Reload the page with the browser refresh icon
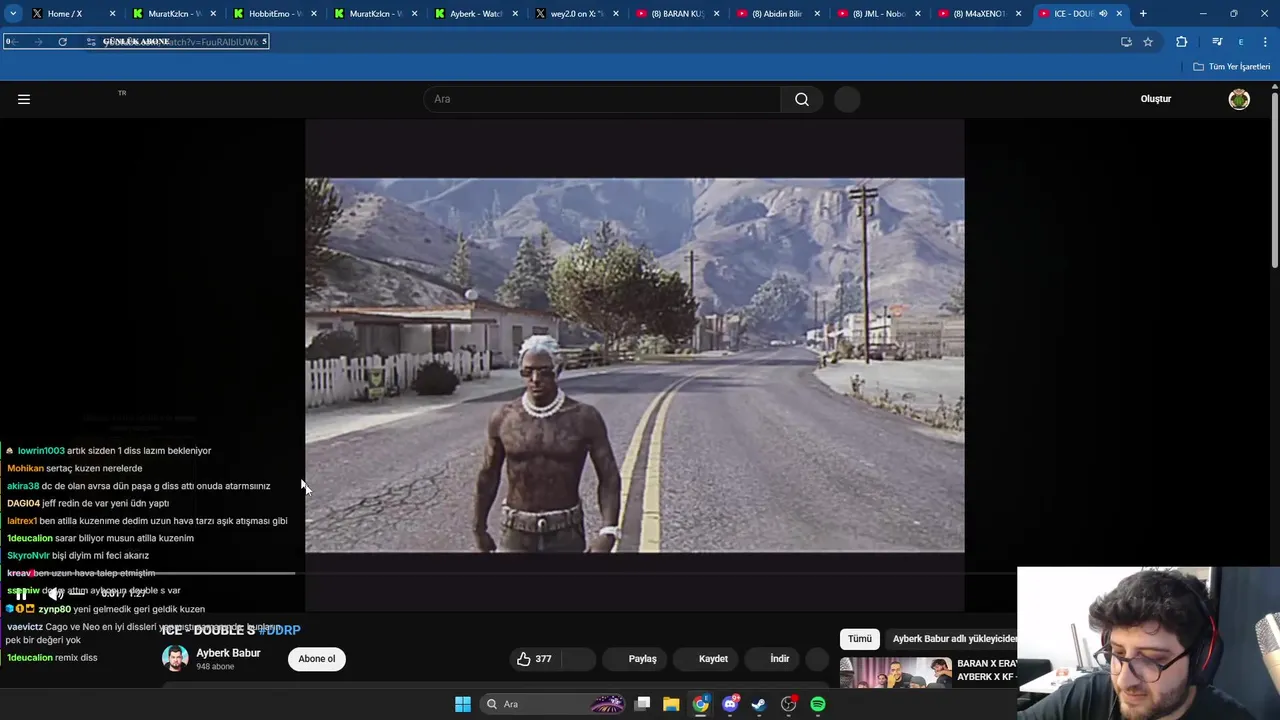 (x=62, y=42)
